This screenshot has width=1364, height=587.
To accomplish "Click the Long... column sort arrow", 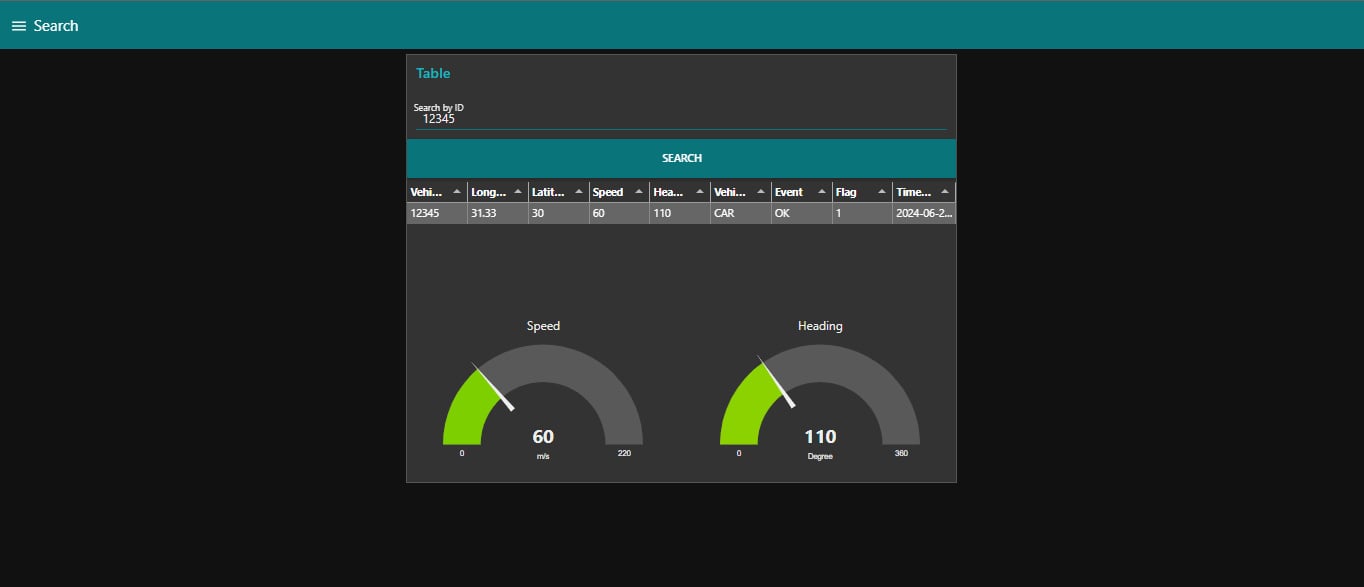I will 518,192.
